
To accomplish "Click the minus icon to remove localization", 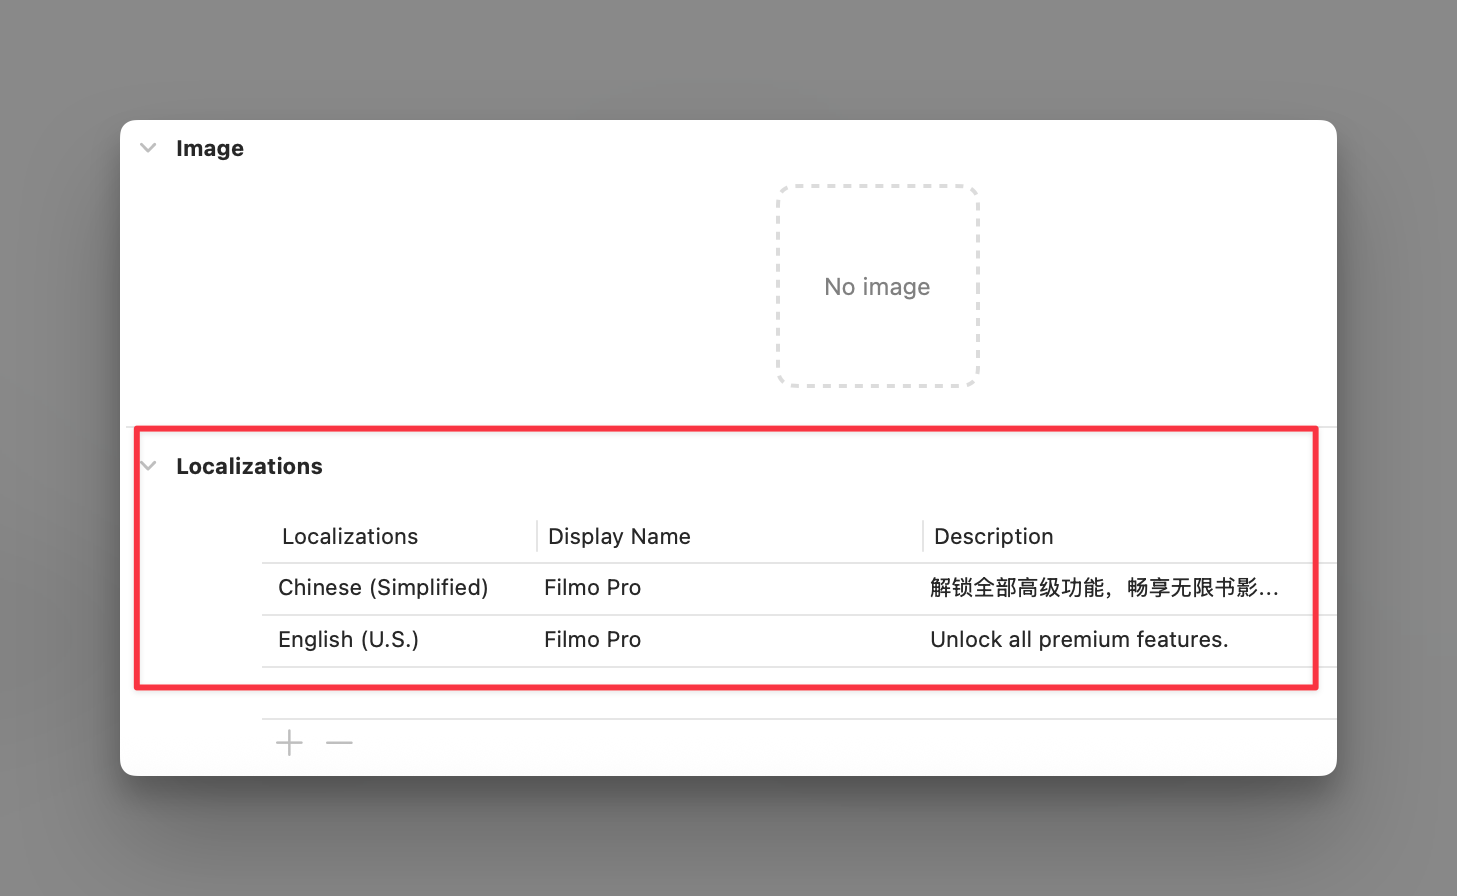I will pyautogui.click(x=340, y=743).
